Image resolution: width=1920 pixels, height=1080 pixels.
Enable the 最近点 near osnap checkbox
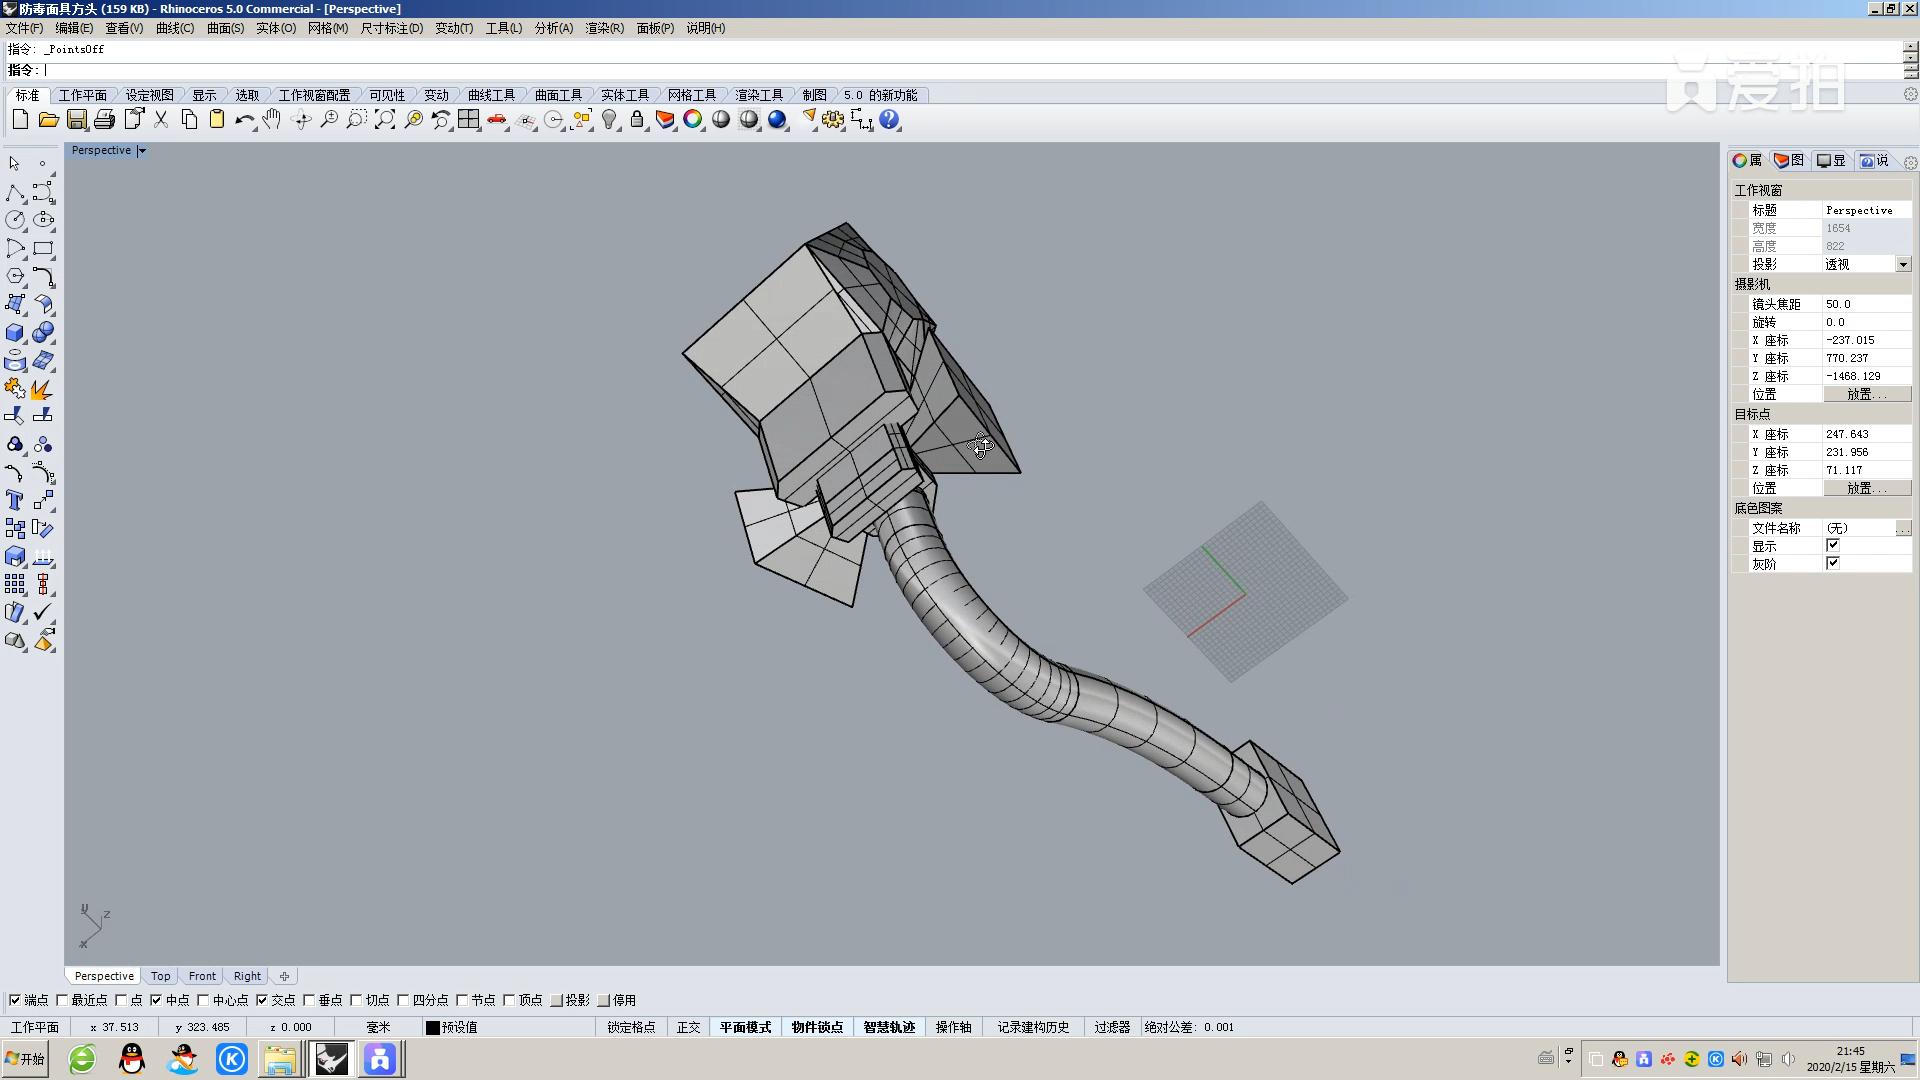coord(62,1000)
